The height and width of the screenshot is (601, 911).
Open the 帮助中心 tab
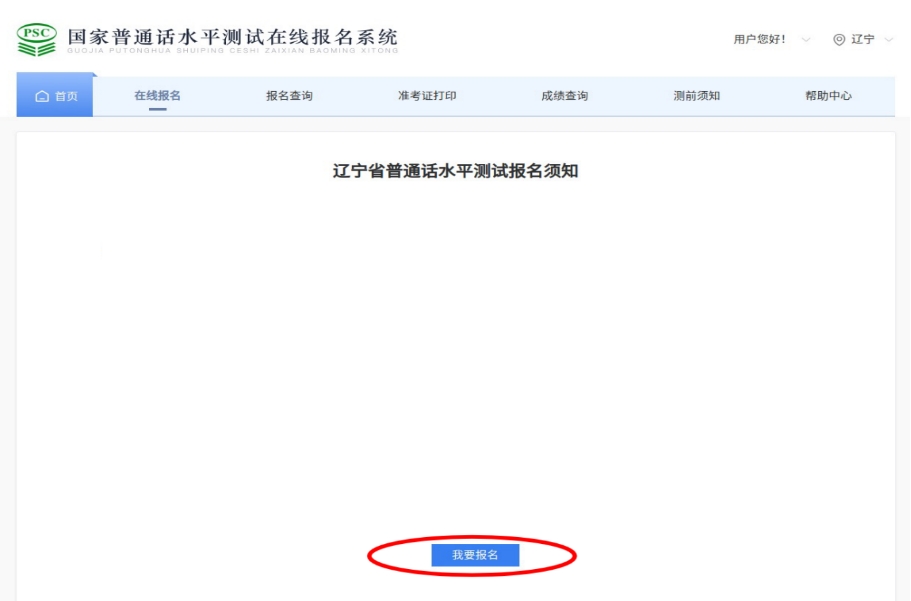coord(828,96)
